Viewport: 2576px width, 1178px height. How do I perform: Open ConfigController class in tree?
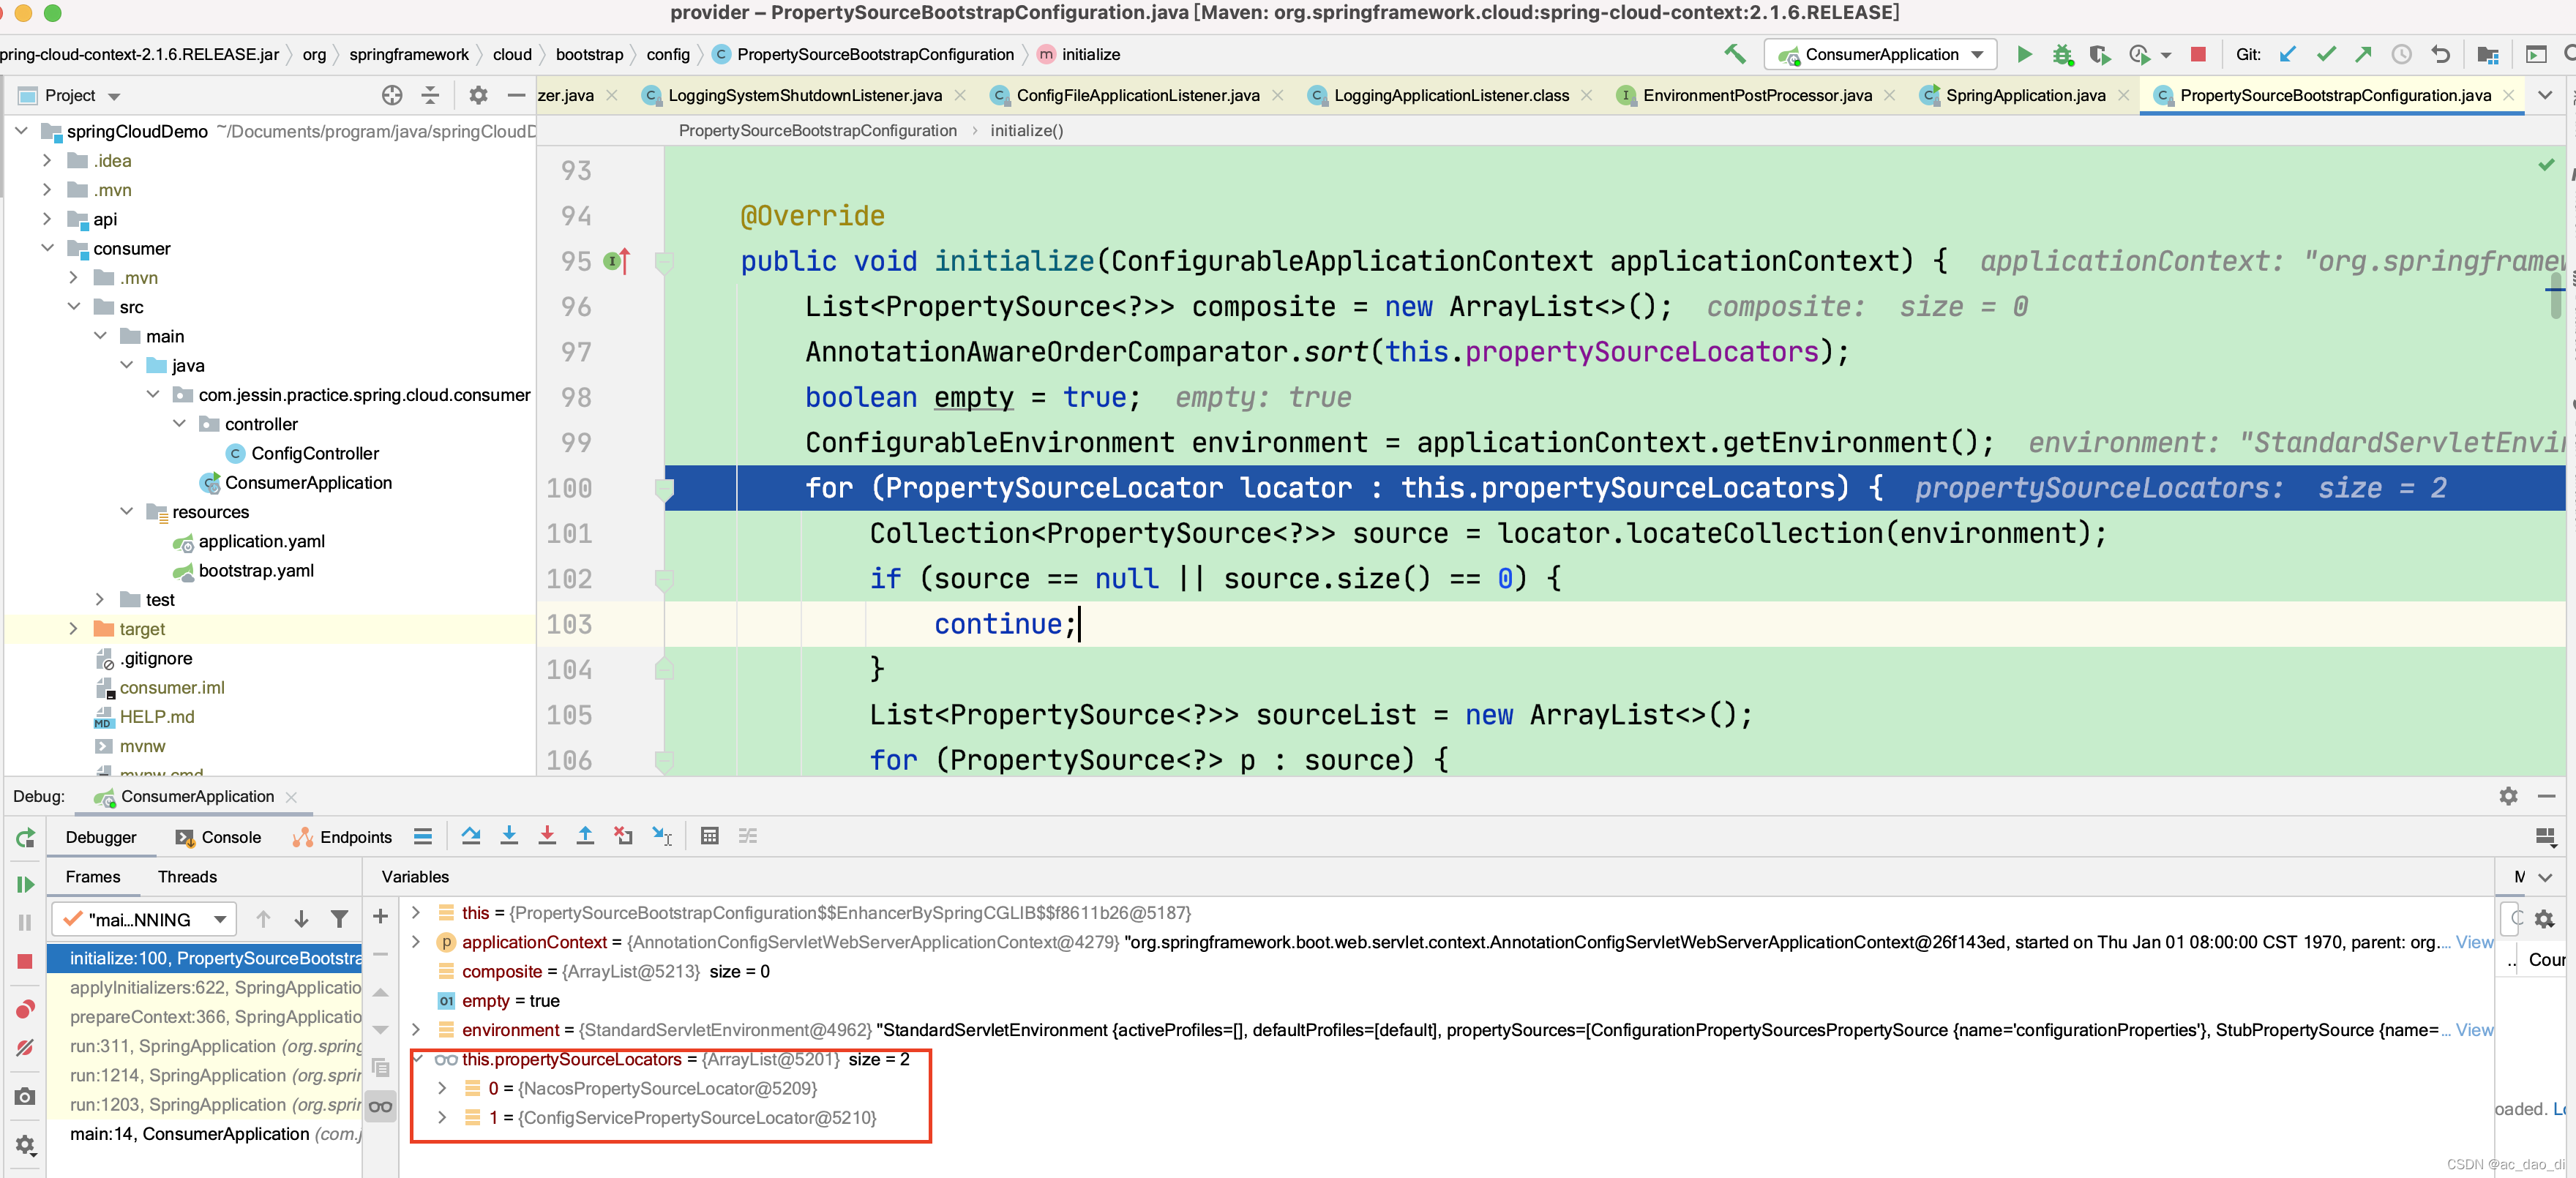[x=315, y=453]
